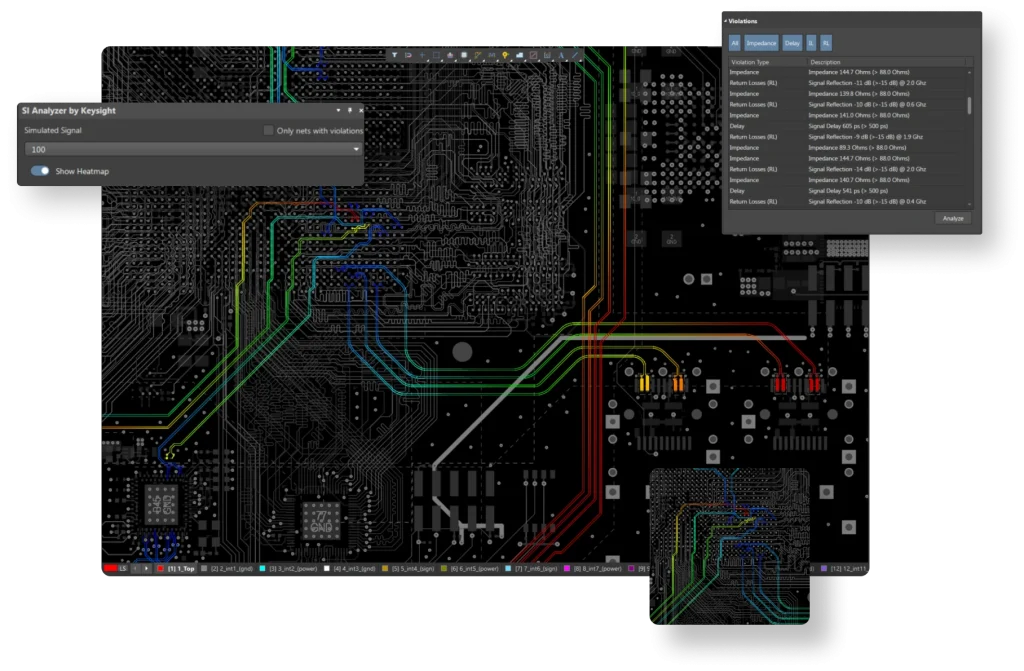Click the red LS layer color swatch
Image resolution: width=1024 pixels, height=671 pixels.
click(x=110, y=568)
